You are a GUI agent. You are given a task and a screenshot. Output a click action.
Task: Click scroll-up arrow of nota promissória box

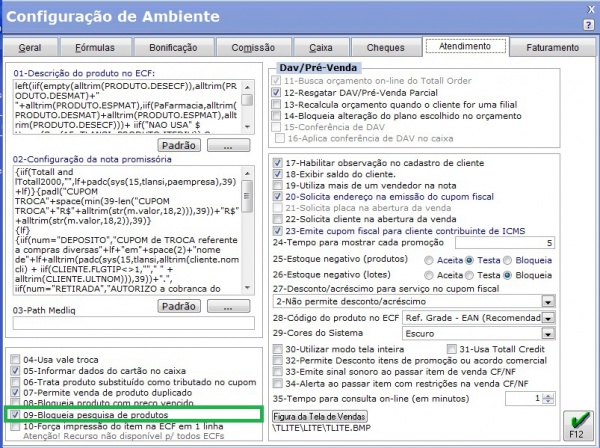(248, 173)
